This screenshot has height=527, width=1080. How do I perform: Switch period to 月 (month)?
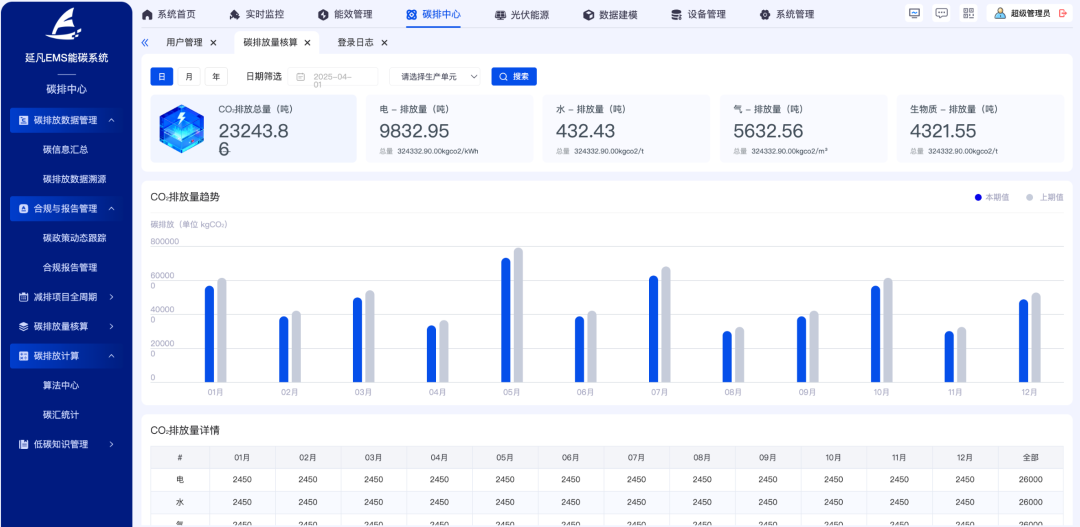pyautogui.click(x=189, y=77)
